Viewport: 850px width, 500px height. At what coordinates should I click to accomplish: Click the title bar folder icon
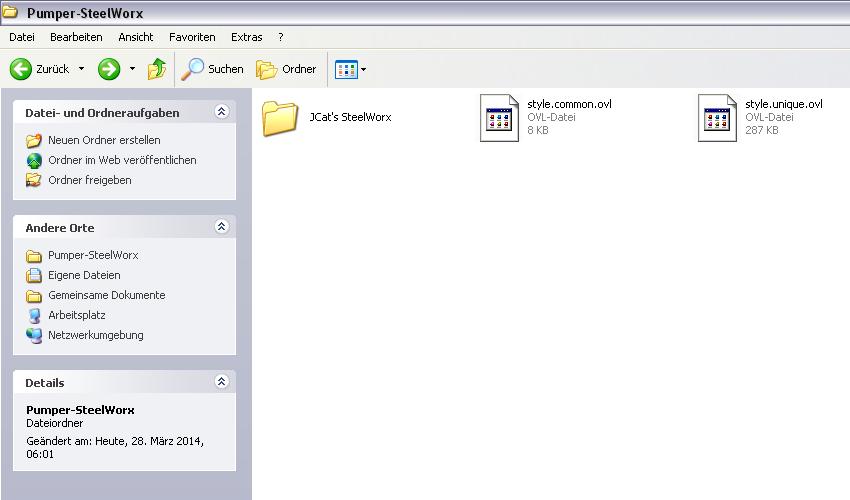10,11
